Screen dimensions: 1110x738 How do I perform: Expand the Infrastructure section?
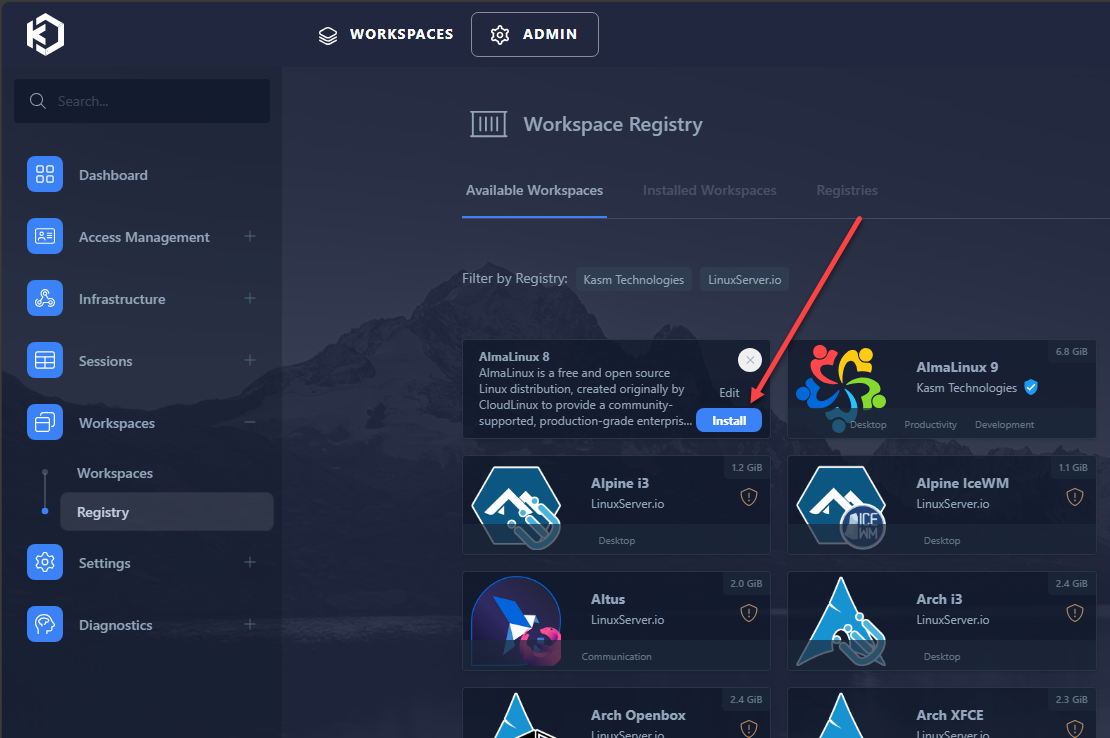pyautogui.click(x=250, y=299)
